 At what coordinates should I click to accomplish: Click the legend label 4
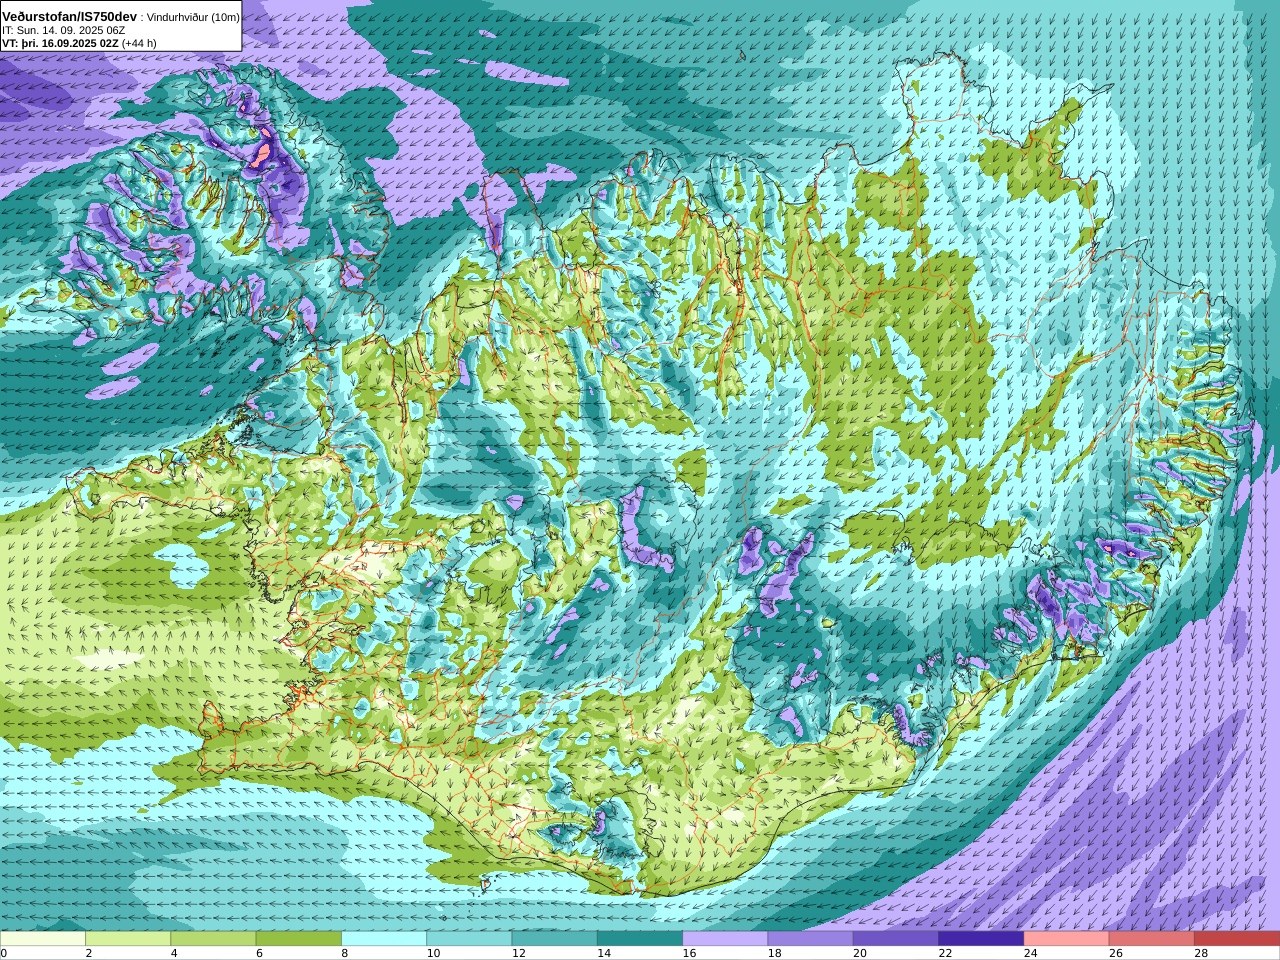point(174,953)
